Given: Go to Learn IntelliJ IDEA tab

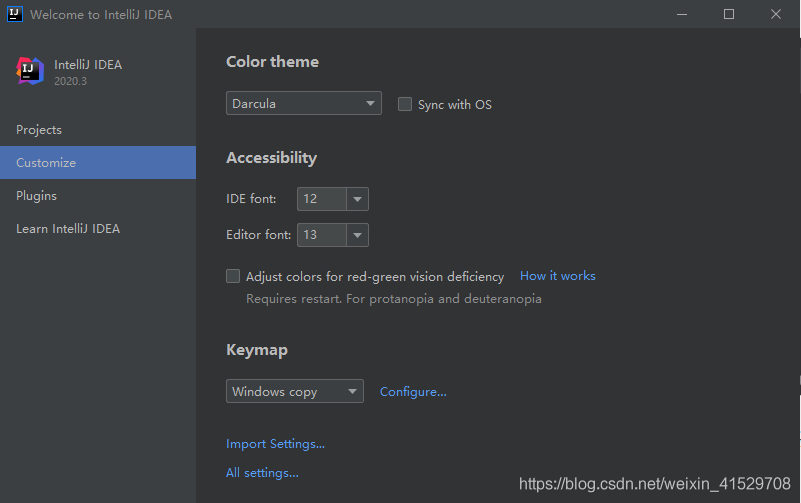Looking at the screenshot, I should click(68, 229).
